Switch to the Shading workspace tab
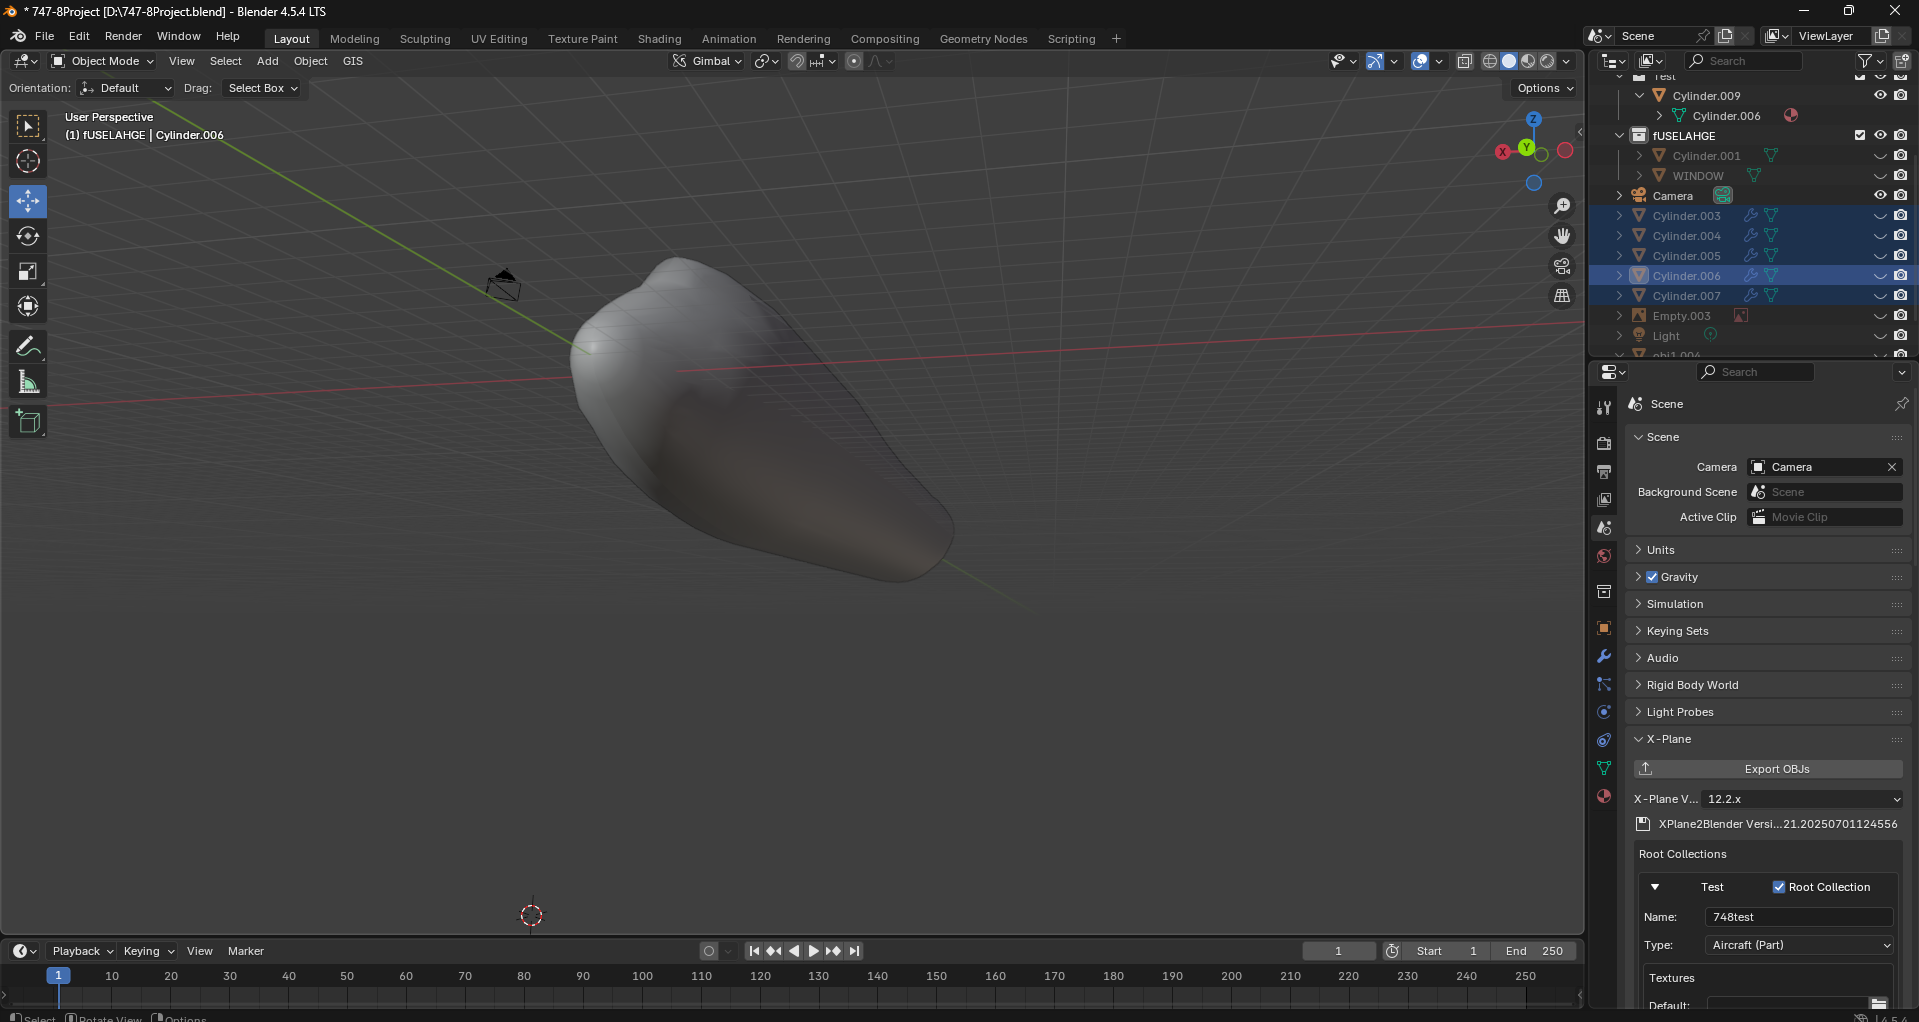 pyautogui.click(x=659, y=39)
